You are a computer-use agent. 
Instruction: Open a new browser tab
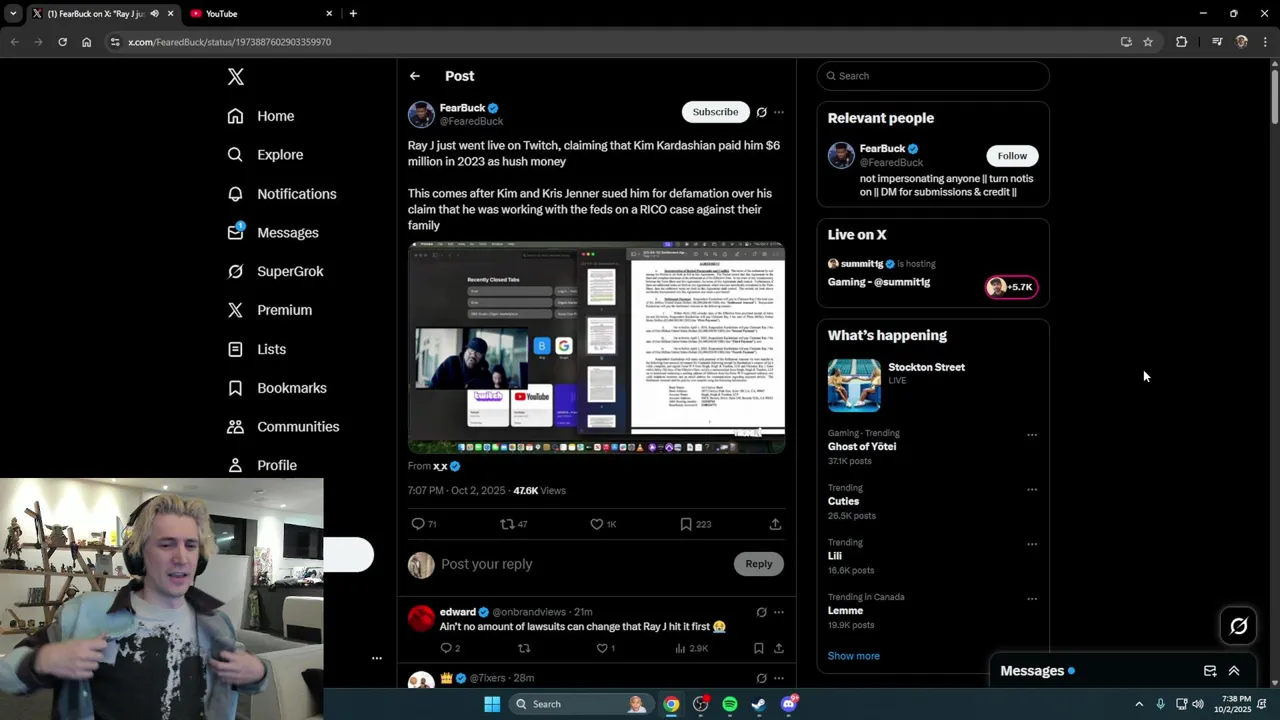pos(353,14)
